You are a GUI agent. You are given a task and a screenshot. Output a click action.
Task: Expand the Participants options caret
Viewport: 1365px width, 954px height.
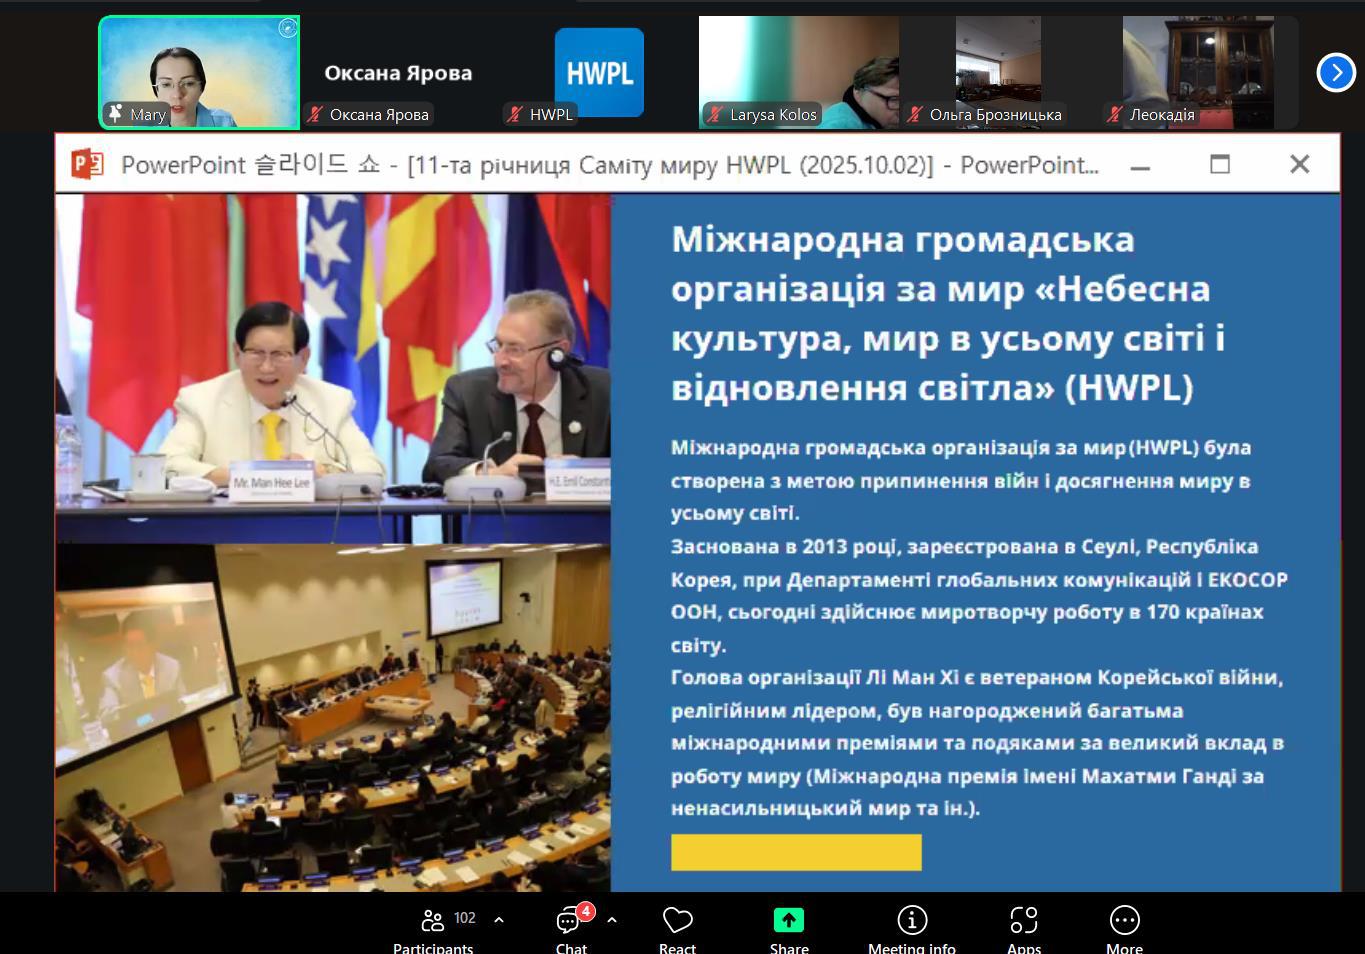coord(499,920)
